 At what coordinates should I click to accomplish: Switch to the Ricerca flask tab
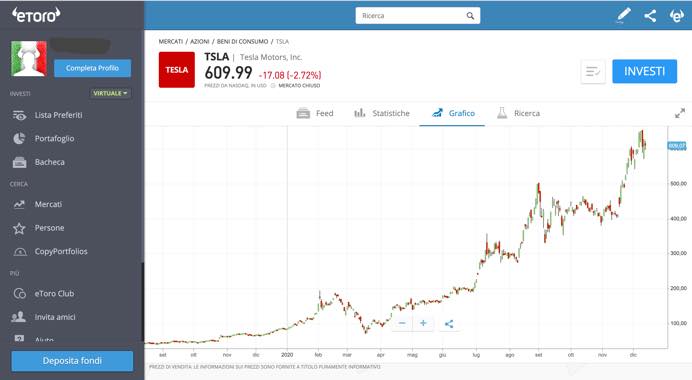[x=519, y=113]
